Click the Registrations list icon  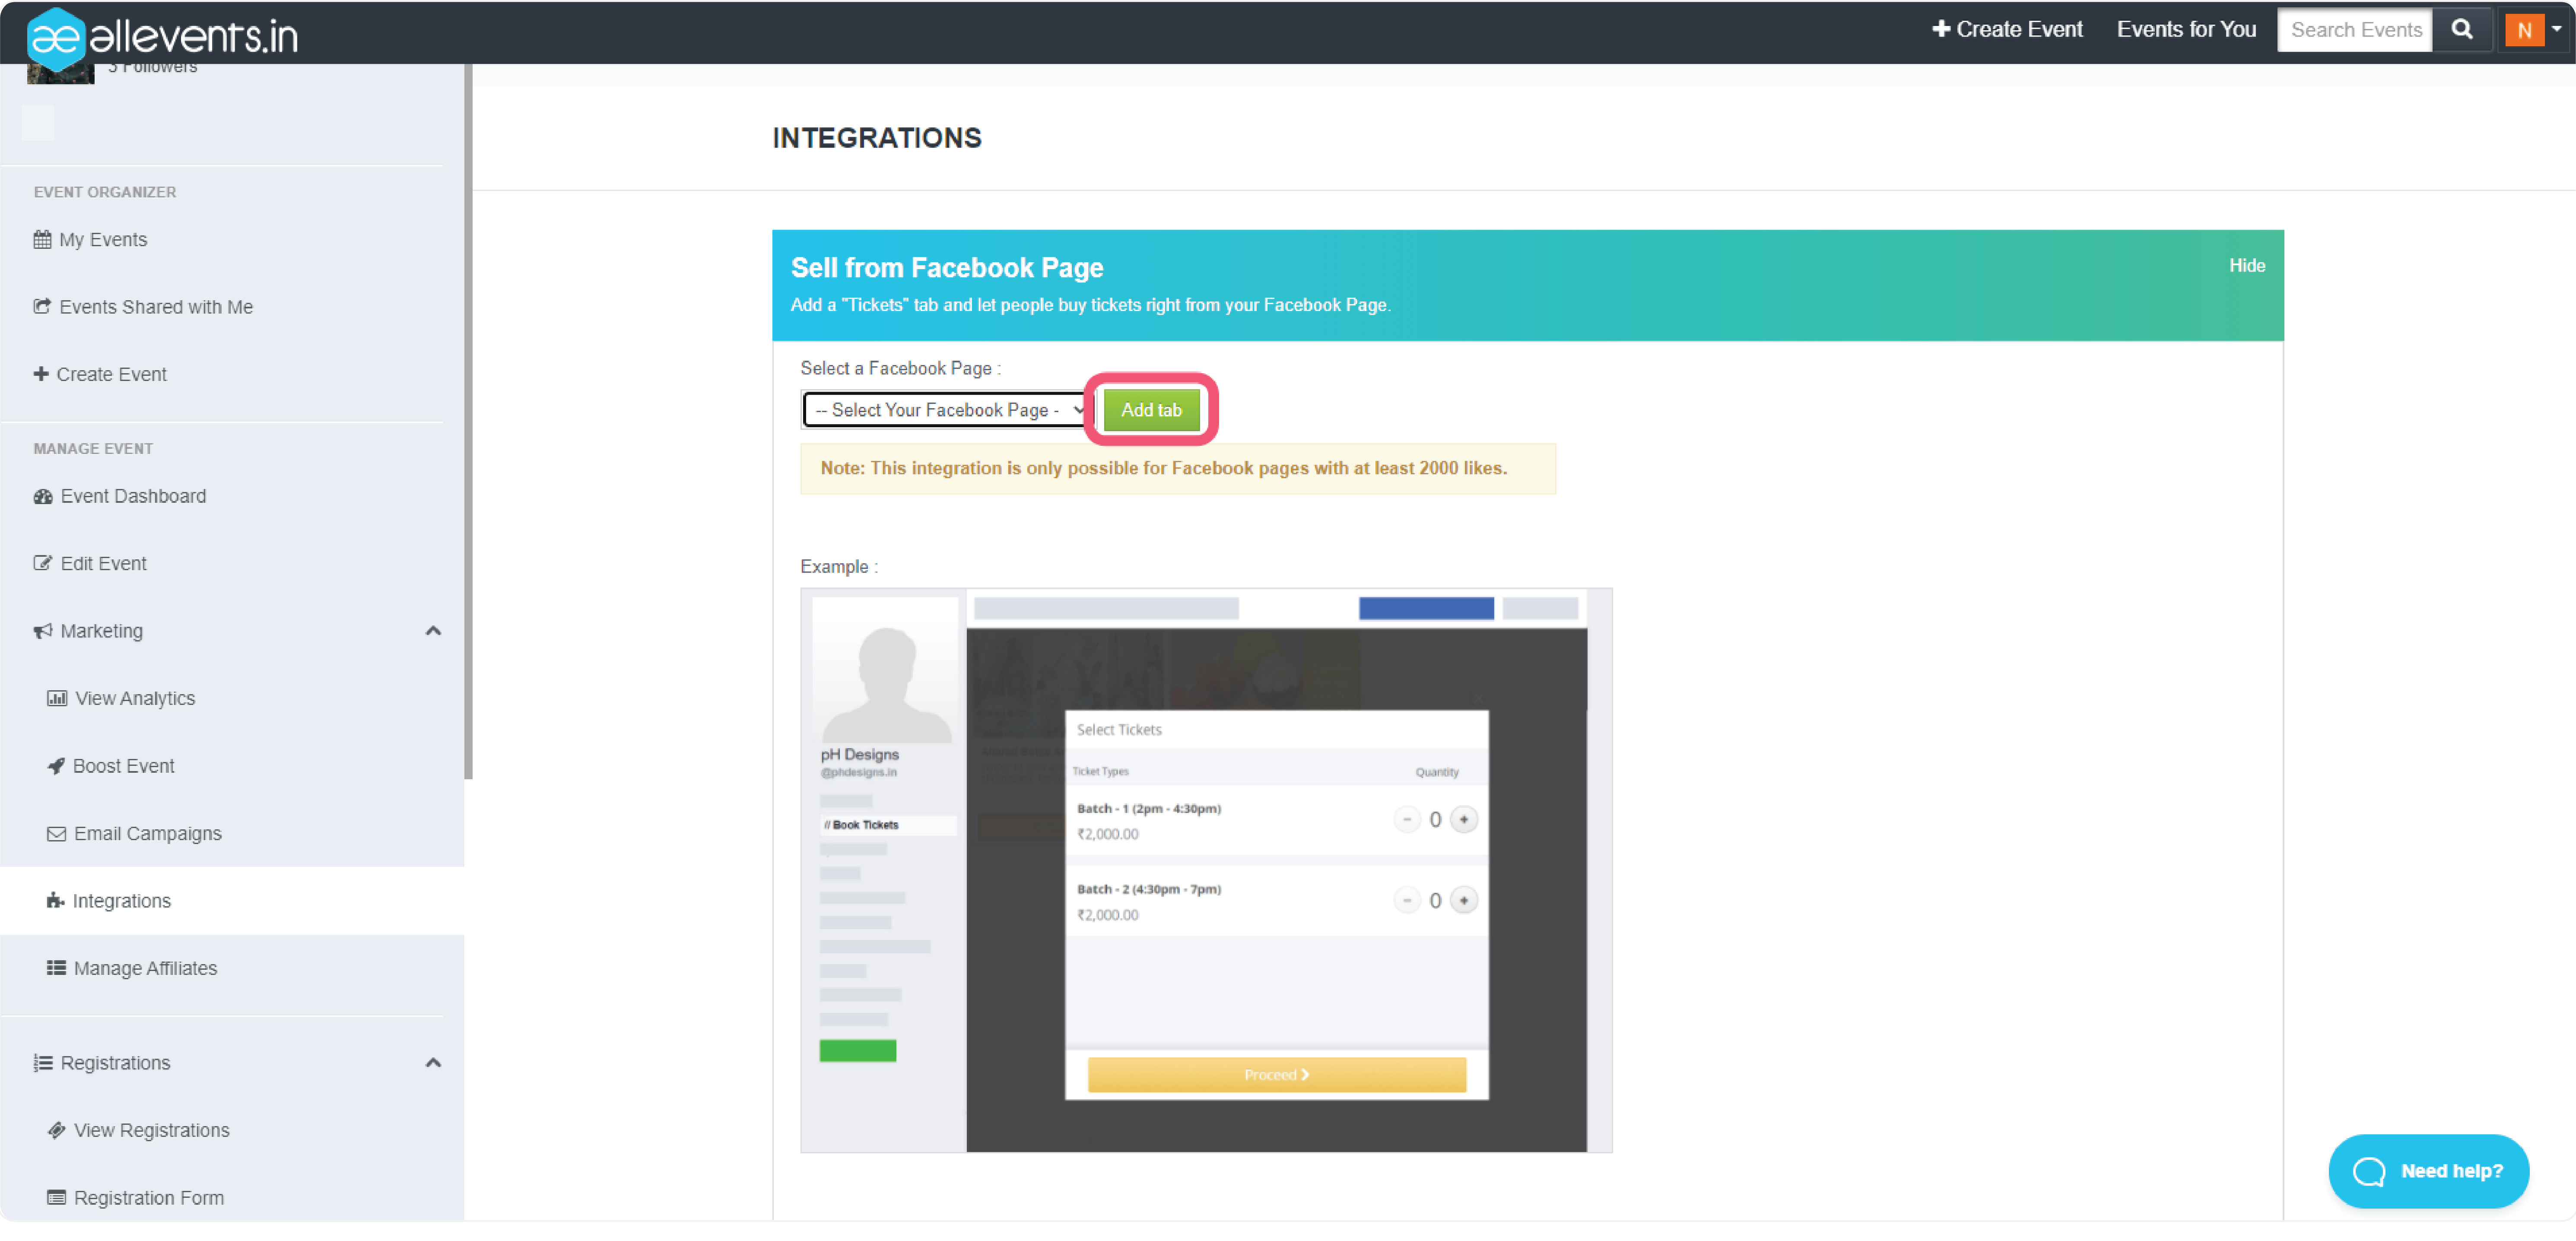tap(43, 1063)
